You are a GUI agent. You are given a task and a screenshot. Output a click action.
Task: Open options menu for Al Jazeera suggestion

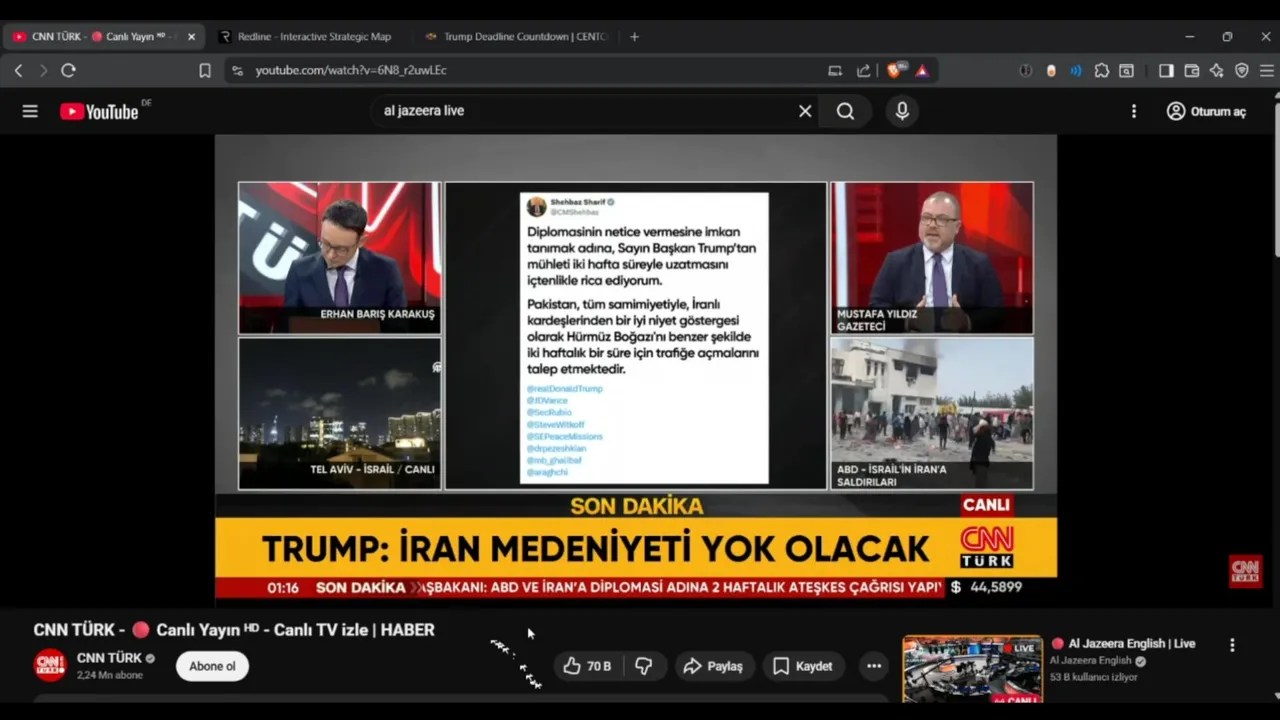[1232, 645]
